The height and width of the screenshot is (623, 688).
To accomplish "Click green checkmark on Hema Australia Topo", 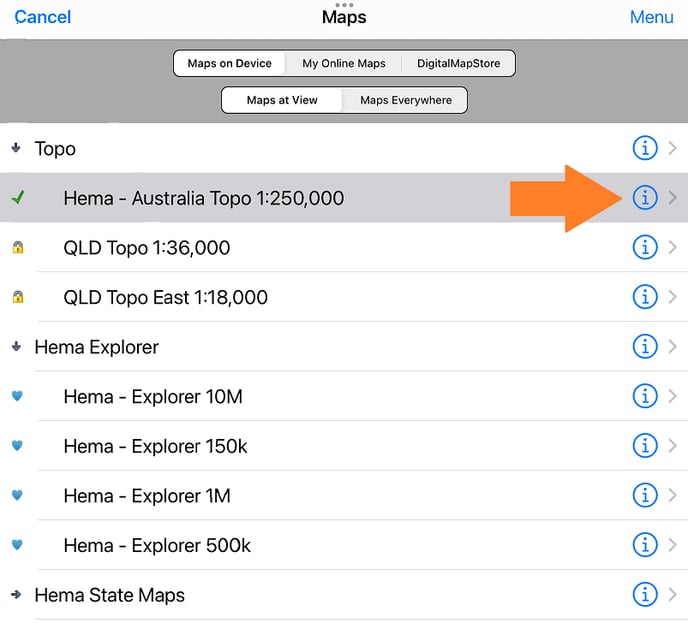I will pyautogui.click(x=17, y=198).
